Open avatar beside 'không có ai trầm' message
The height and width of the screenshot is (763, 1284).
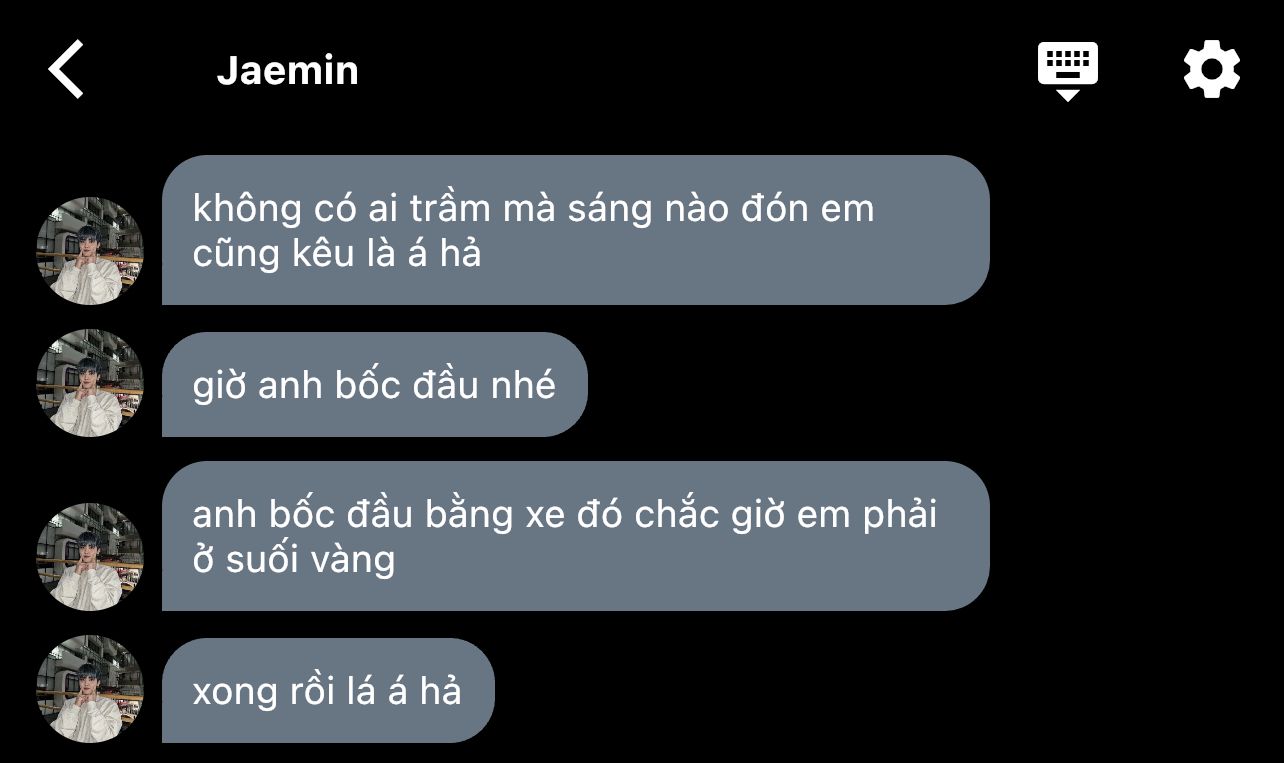point(90,250)
